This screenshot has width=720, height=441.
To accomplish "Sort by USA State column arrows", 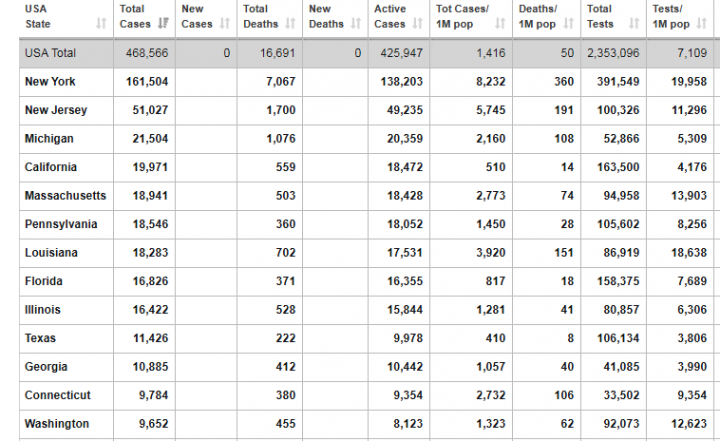I will [101, 23].
